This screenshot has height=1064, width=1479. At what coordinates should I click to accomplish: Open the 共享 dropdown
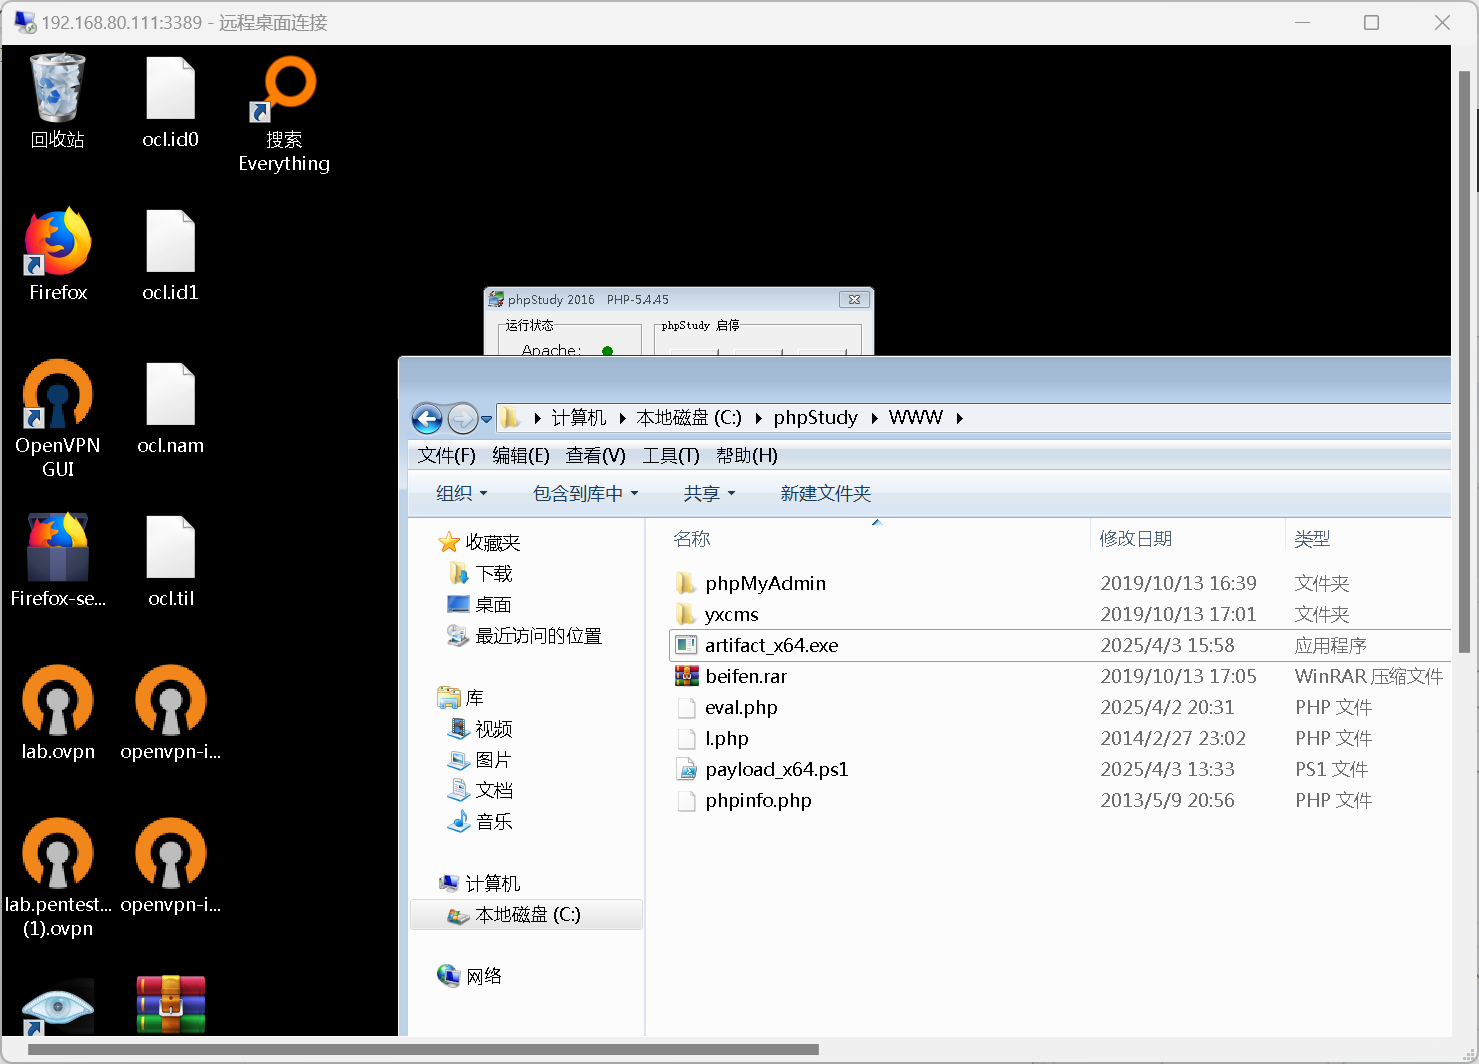pyautogui.click(x=709, y=494)
